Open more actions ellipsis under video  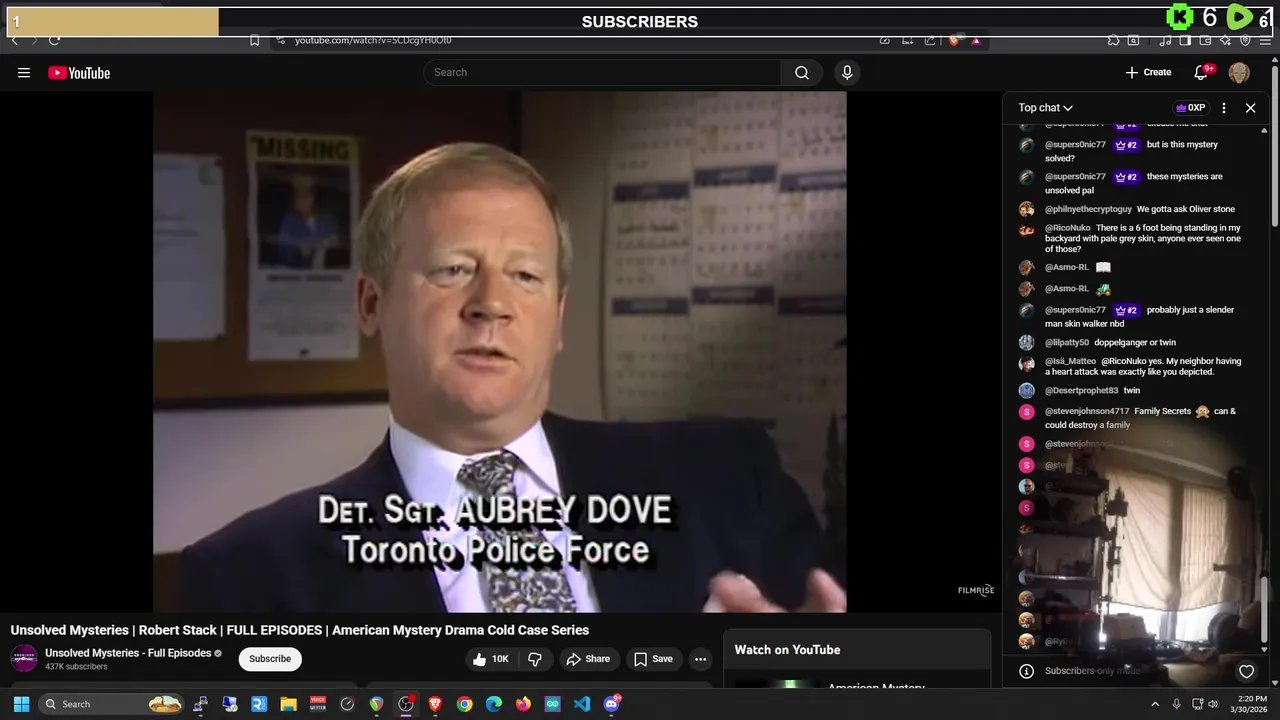[700, 659]
